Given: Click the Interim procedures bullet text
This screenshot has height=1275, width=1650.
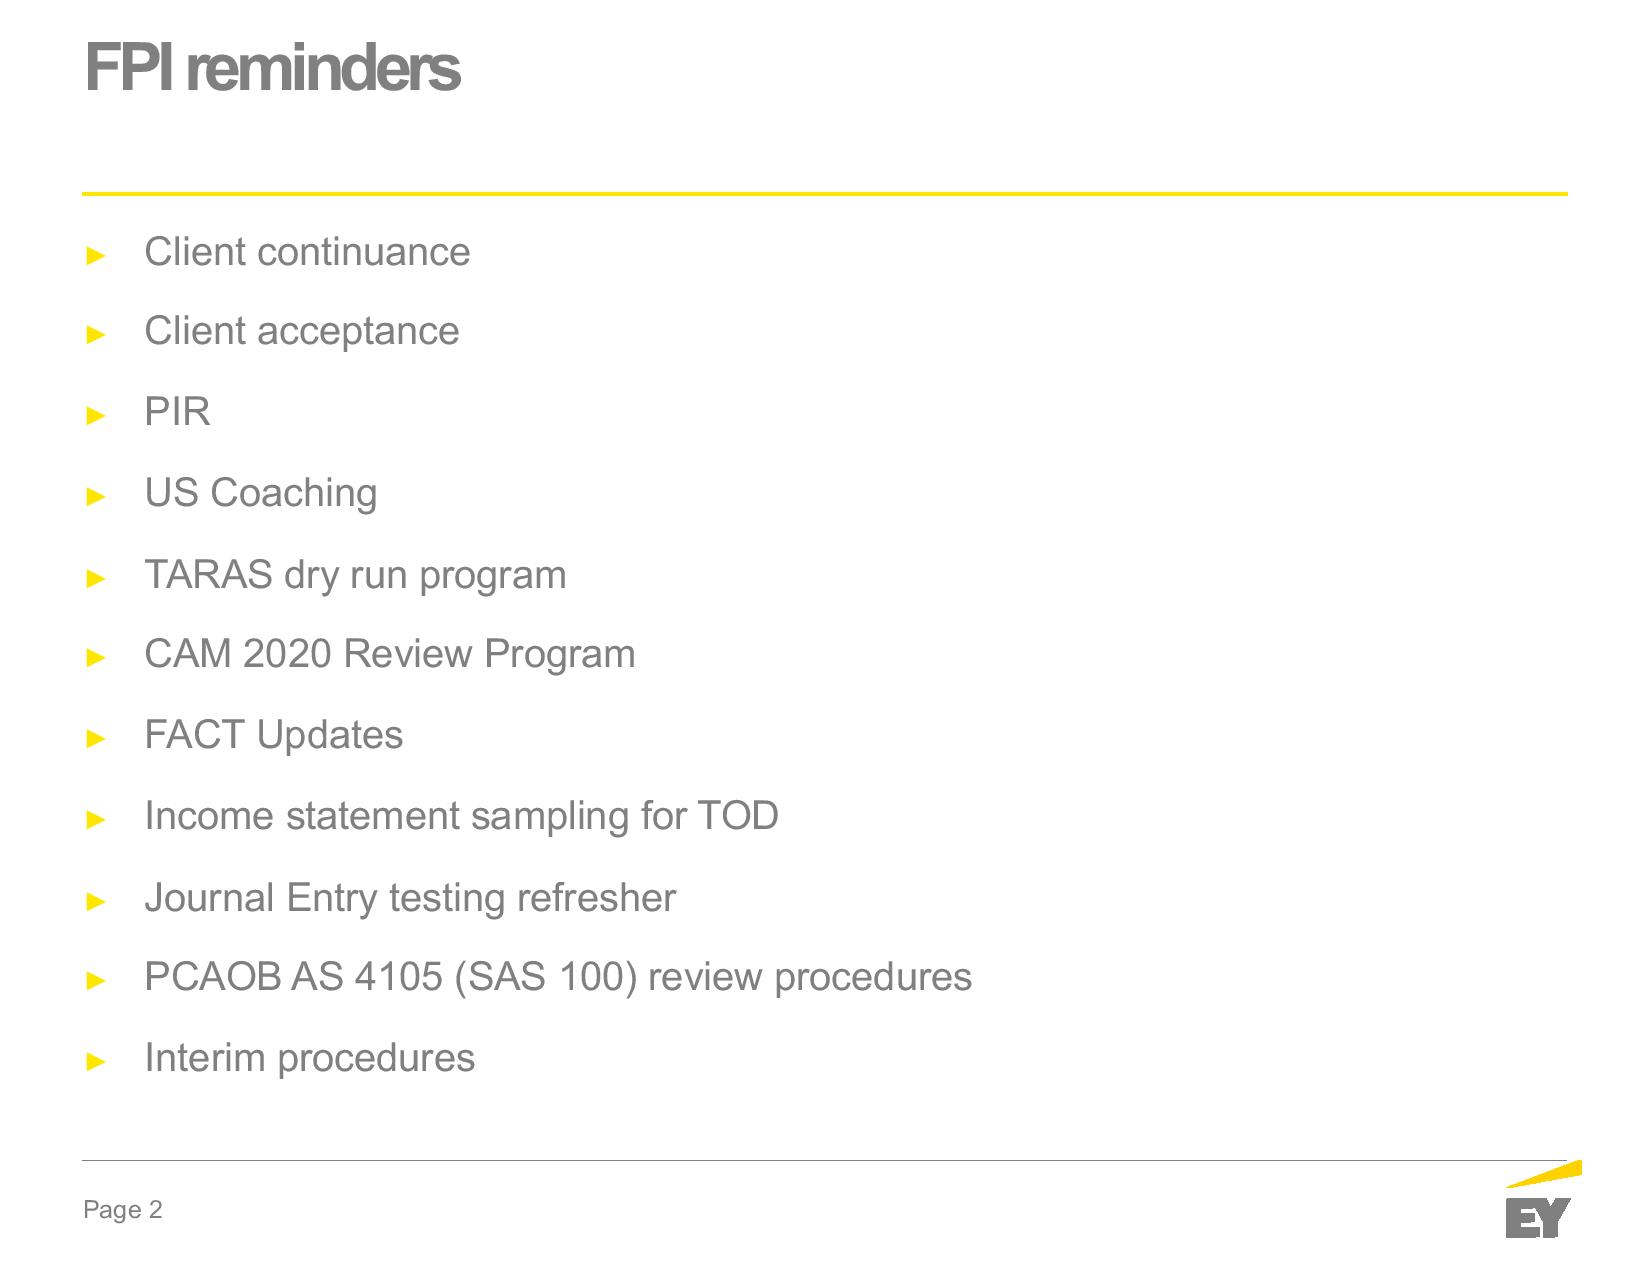Looking at the screenshot, I should coord(309,1058).
